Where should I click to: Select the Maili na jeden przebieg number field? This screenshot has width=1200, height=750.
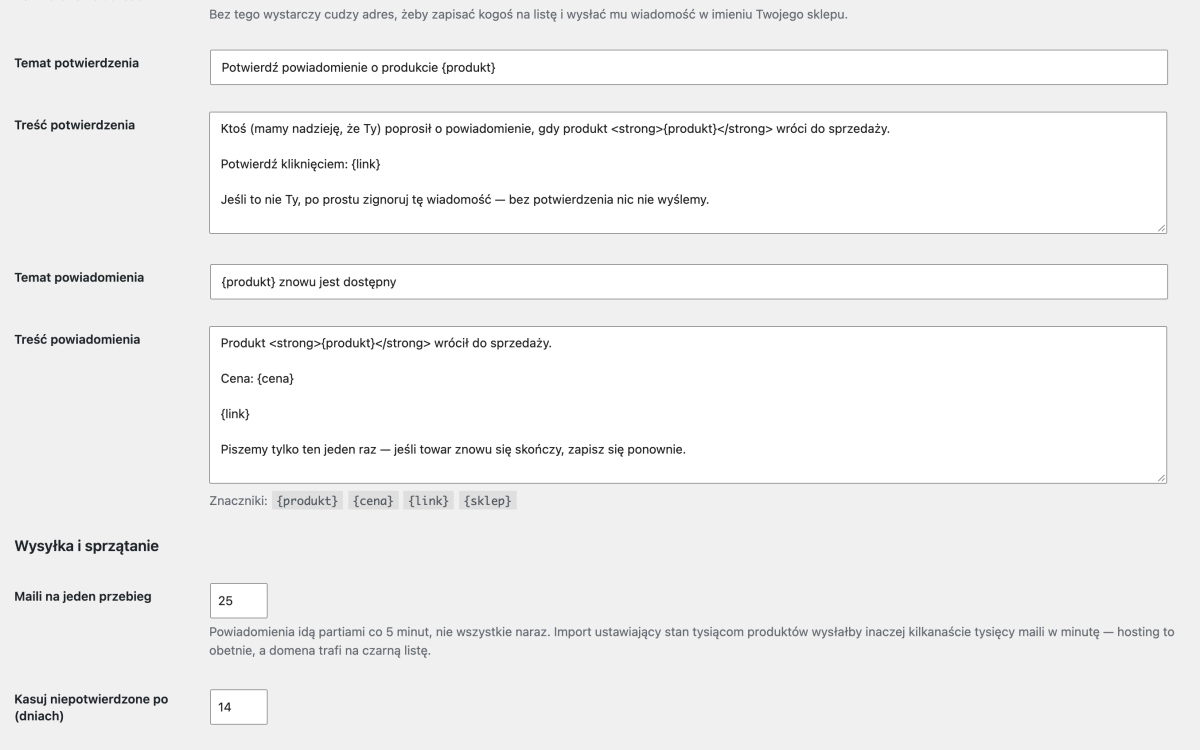tap(239, 601)
